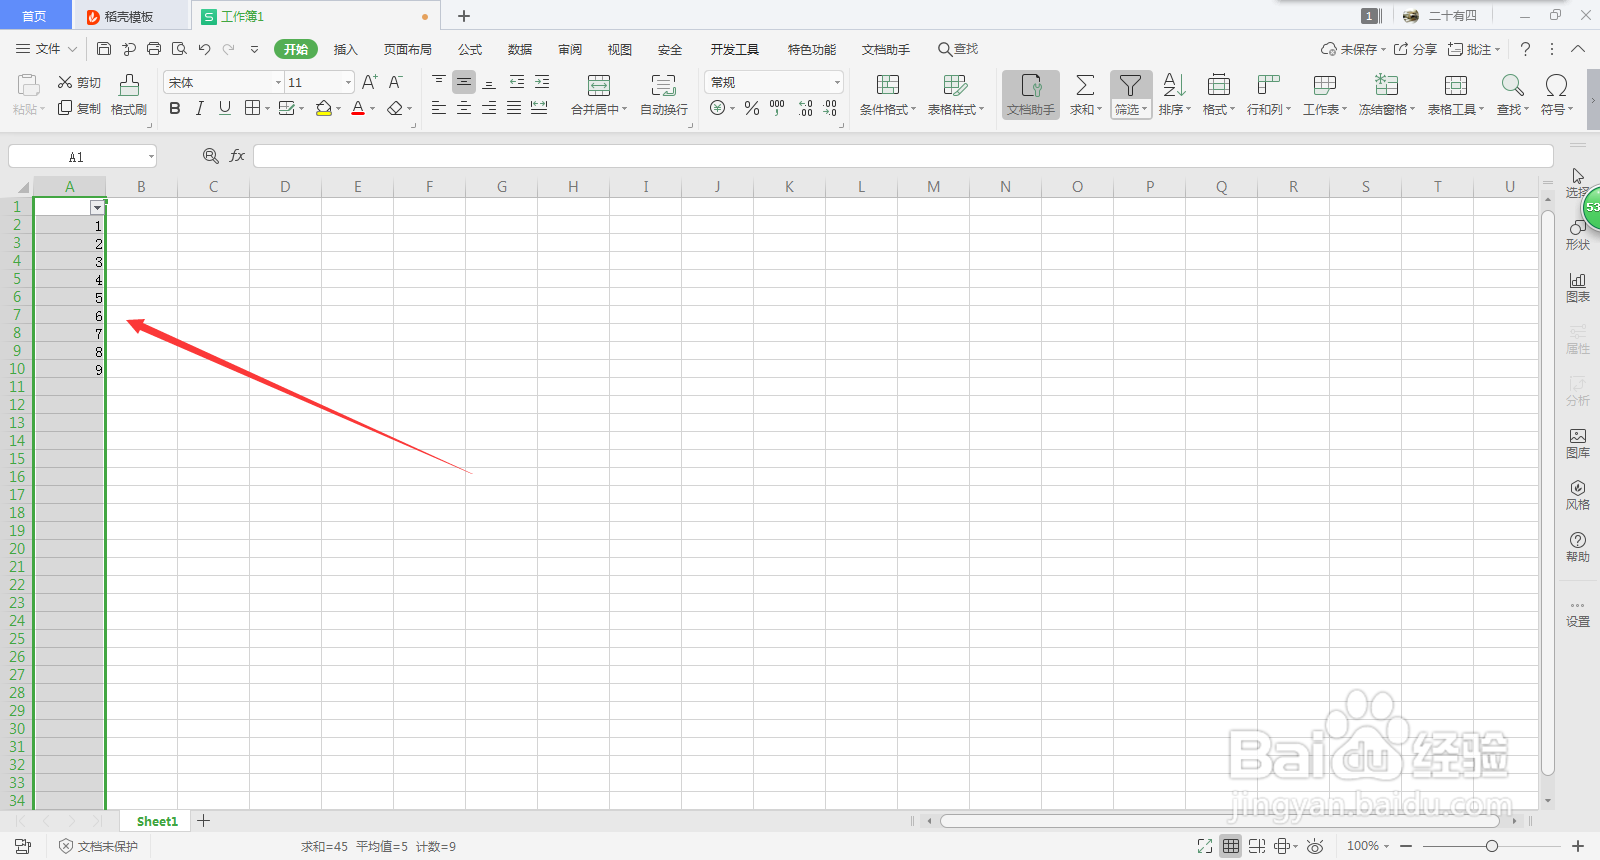
Task: Open the Chart (图表) sidebar panel
Action: tap(1578, 287)
